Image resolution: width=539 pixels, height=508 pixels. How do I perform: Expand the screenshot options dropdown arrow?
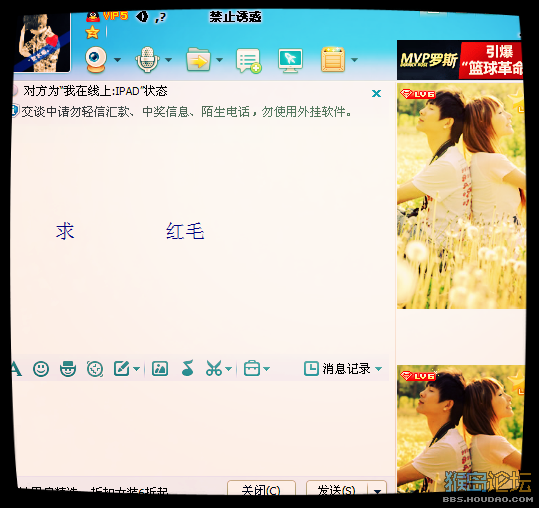[229, 369]
